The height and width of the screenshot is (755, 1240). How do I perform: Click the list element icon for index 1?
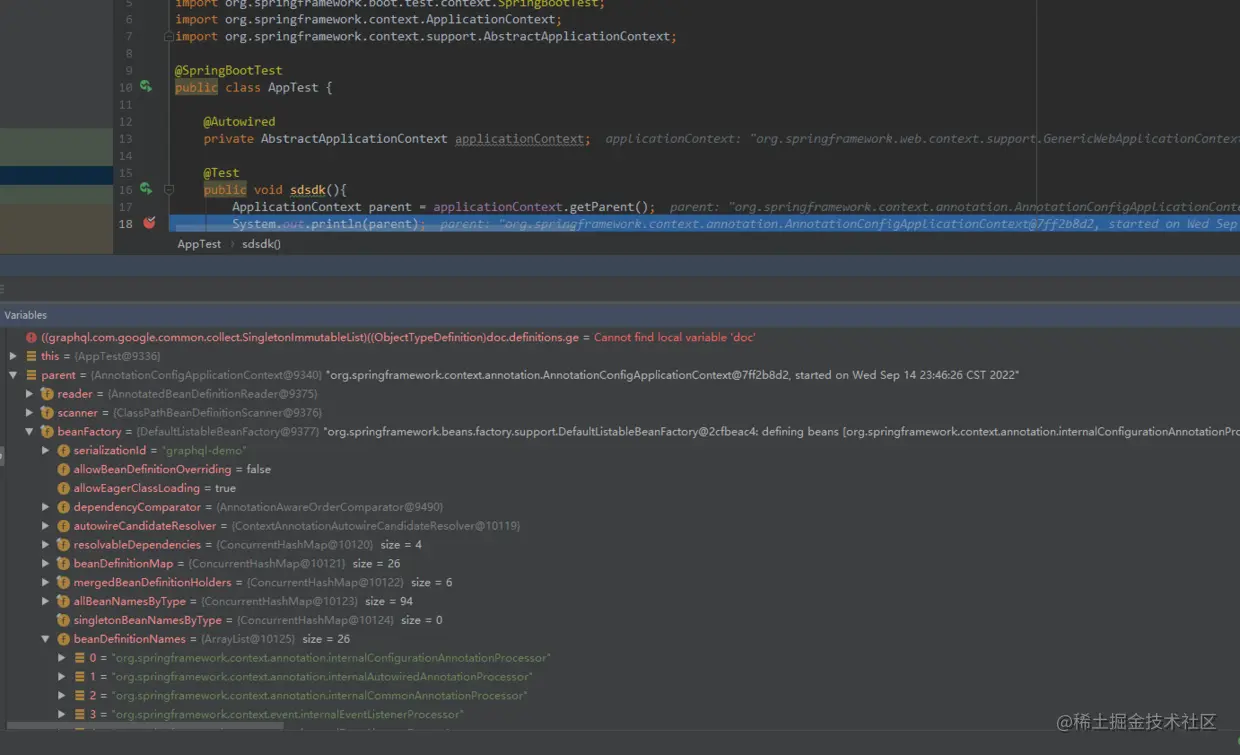[x=79, y=677]
